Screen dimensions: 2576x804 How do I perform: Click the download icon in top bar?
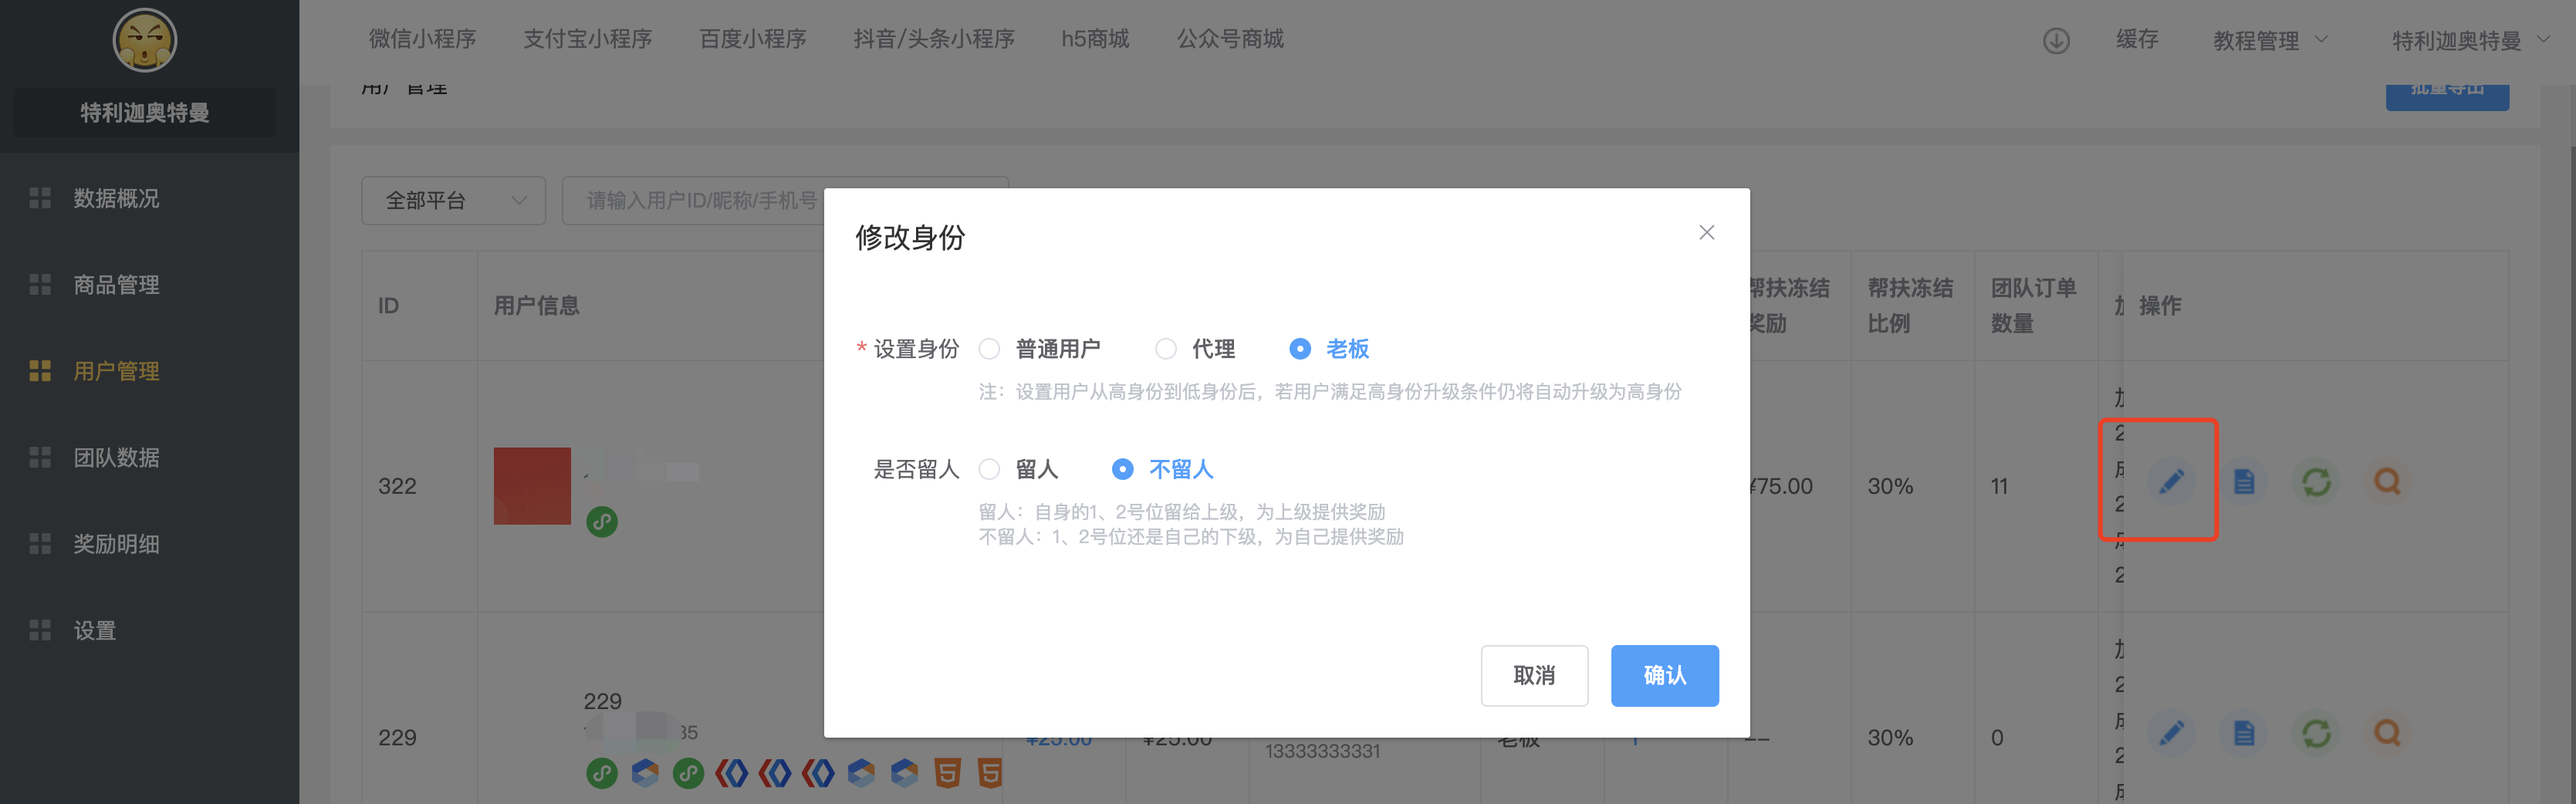click(2056, 40)
